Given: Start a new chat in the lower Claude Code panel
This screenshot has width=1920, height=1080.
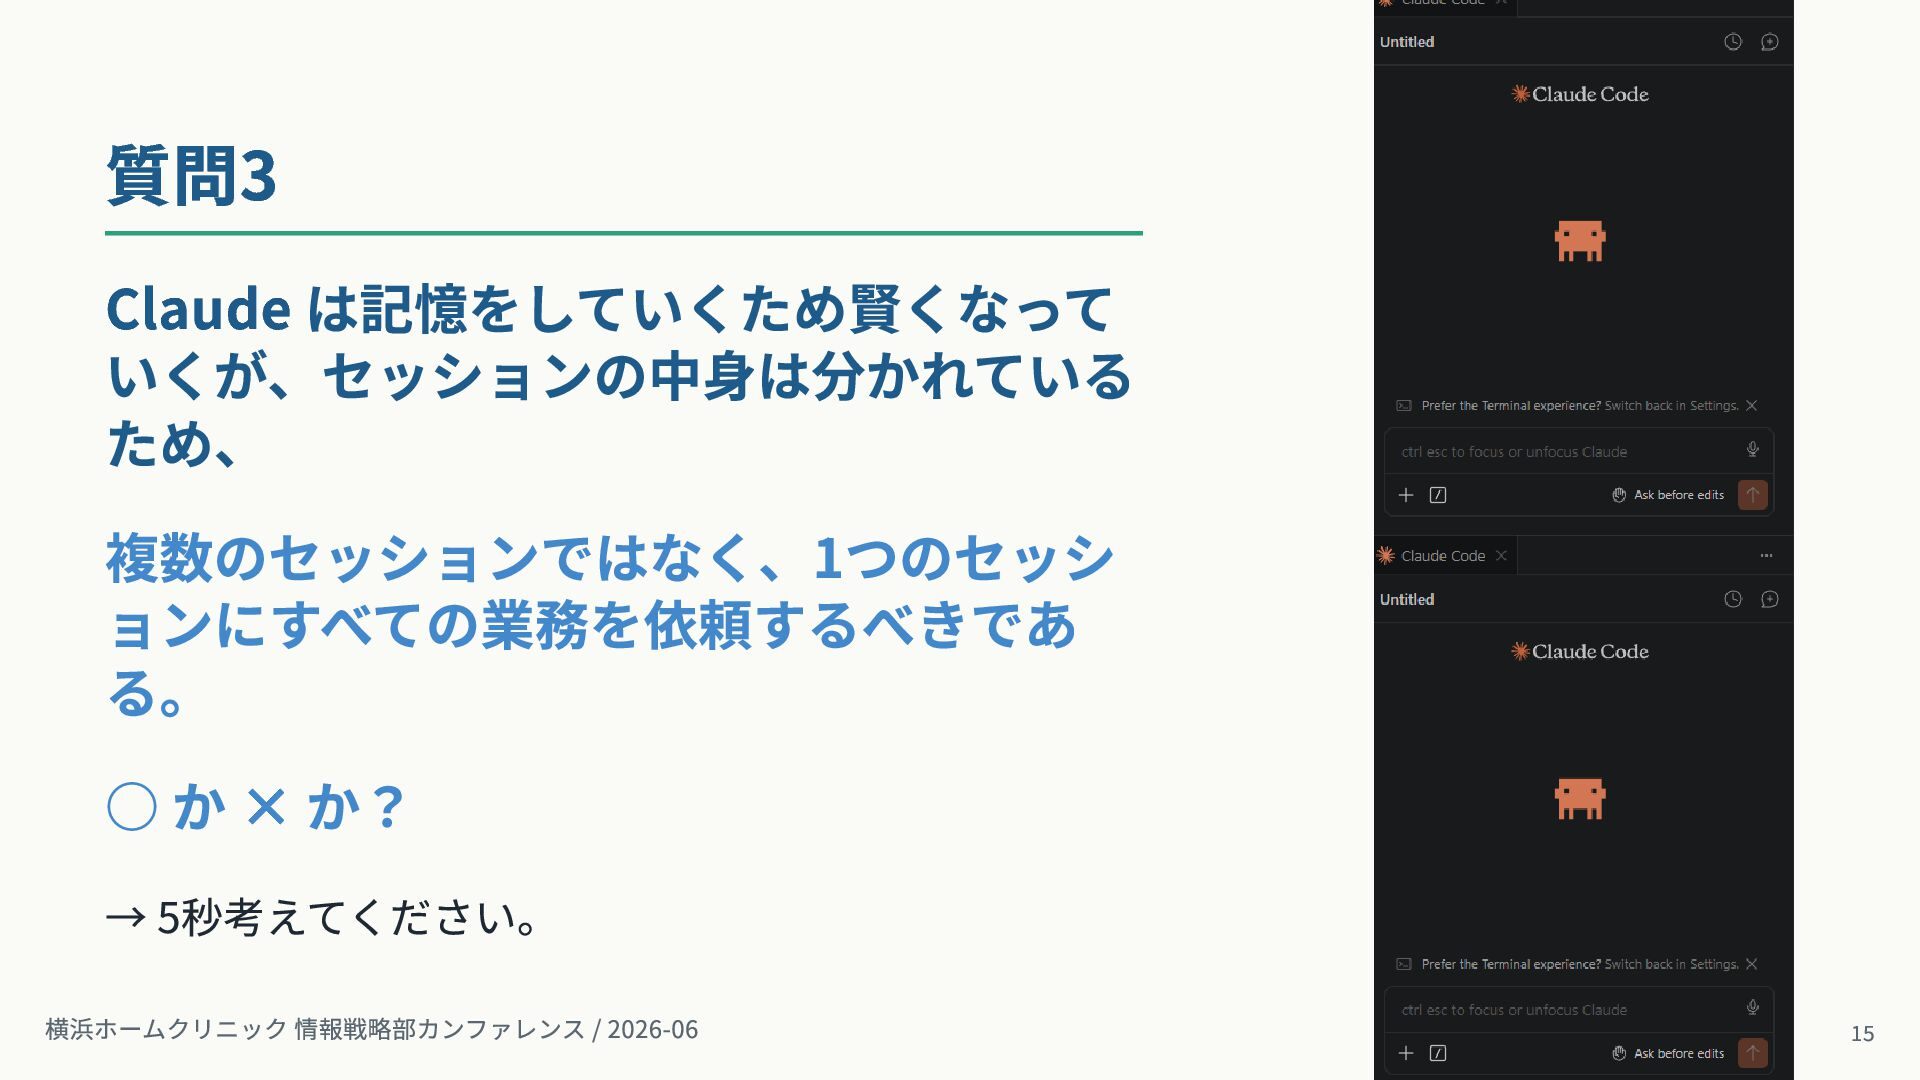Looking at the screenshot, I should (x=1769, y=599).
